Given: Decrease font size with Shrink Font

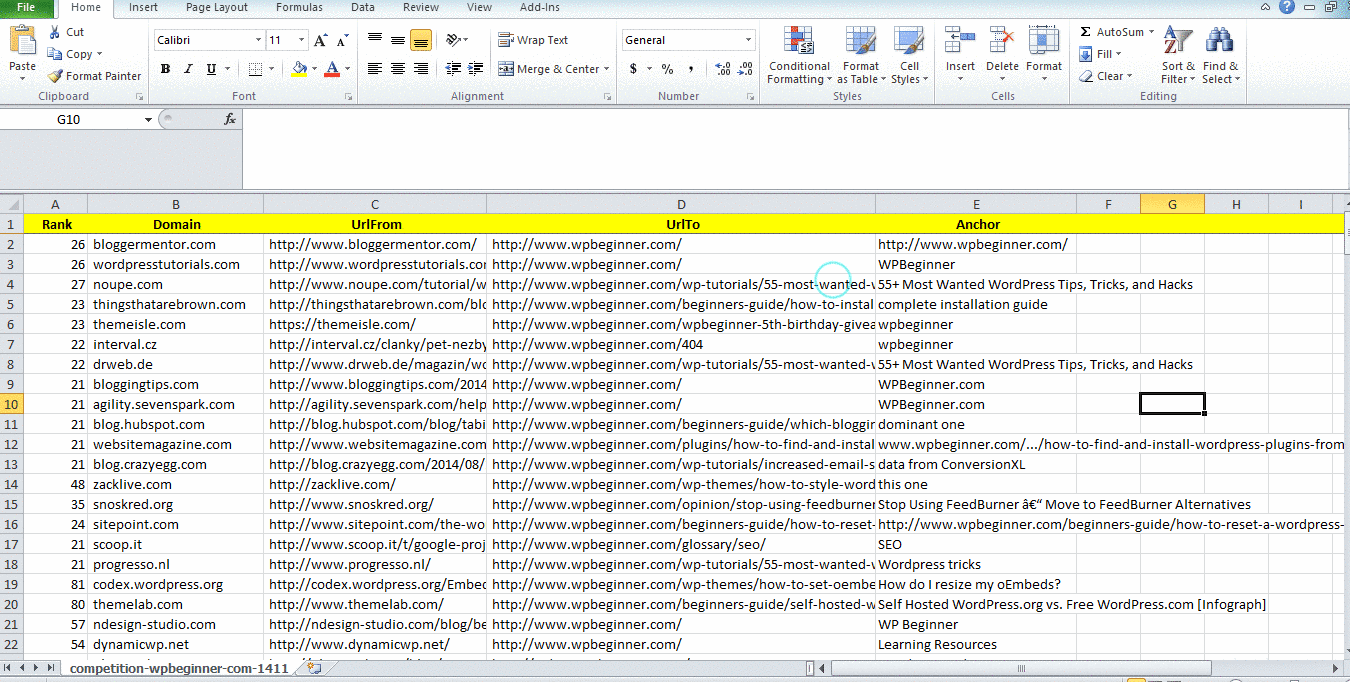Looking at the screenshot, I should [x=342, y=40].
